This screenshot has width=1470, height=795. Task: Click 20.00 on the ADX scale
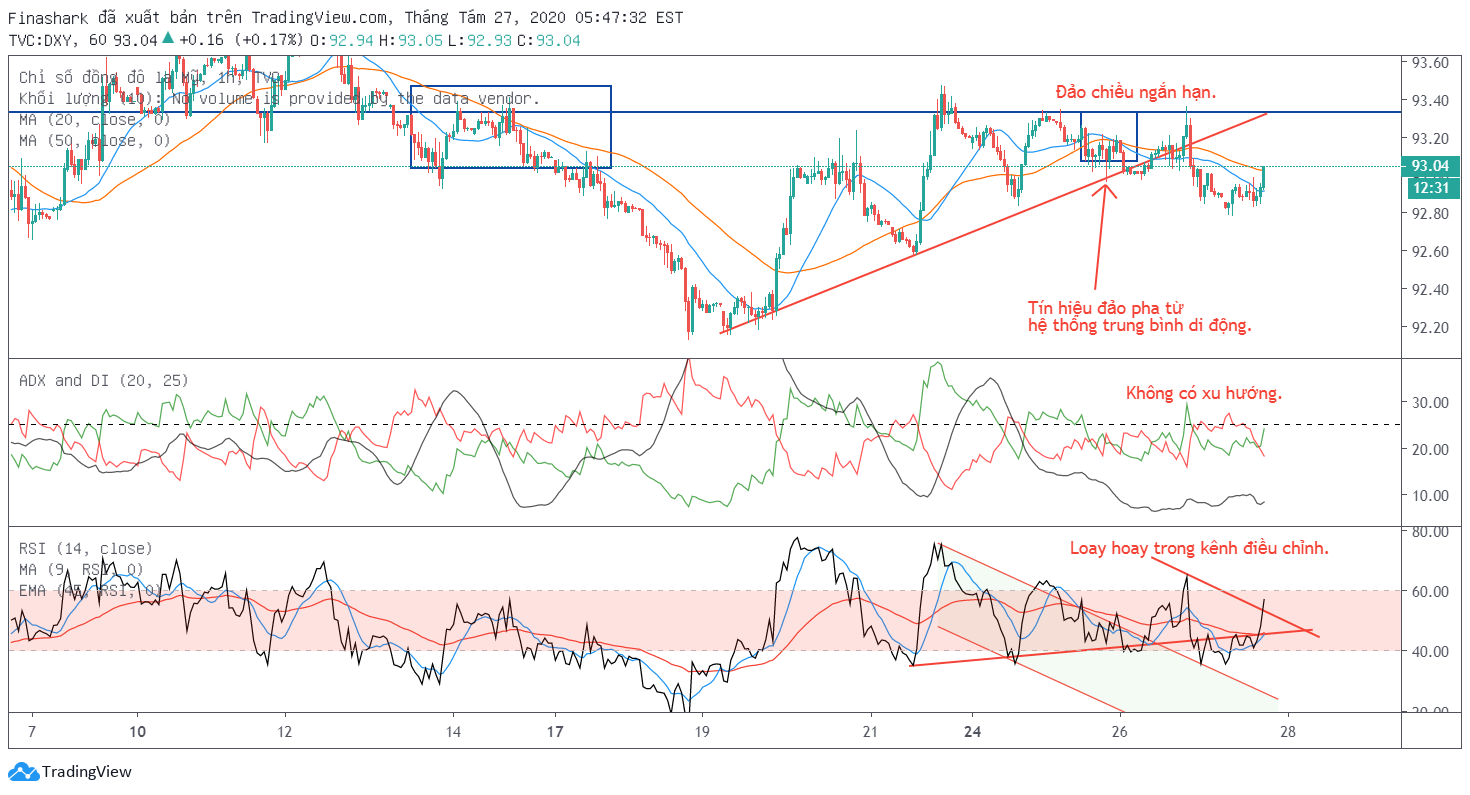(x=1429, y=449)
